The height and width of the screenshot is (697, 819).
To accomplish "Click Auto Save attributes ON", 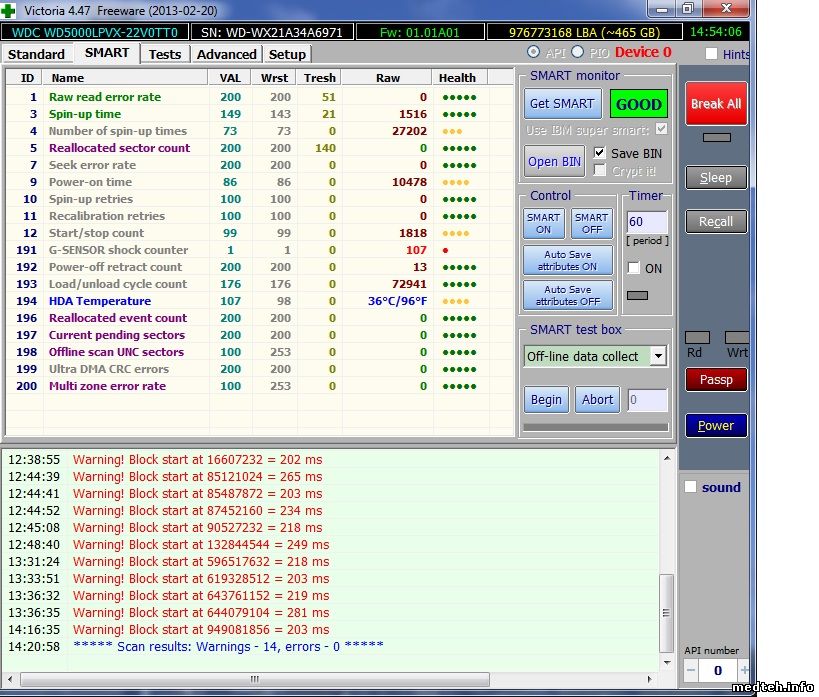I will 567,261.
